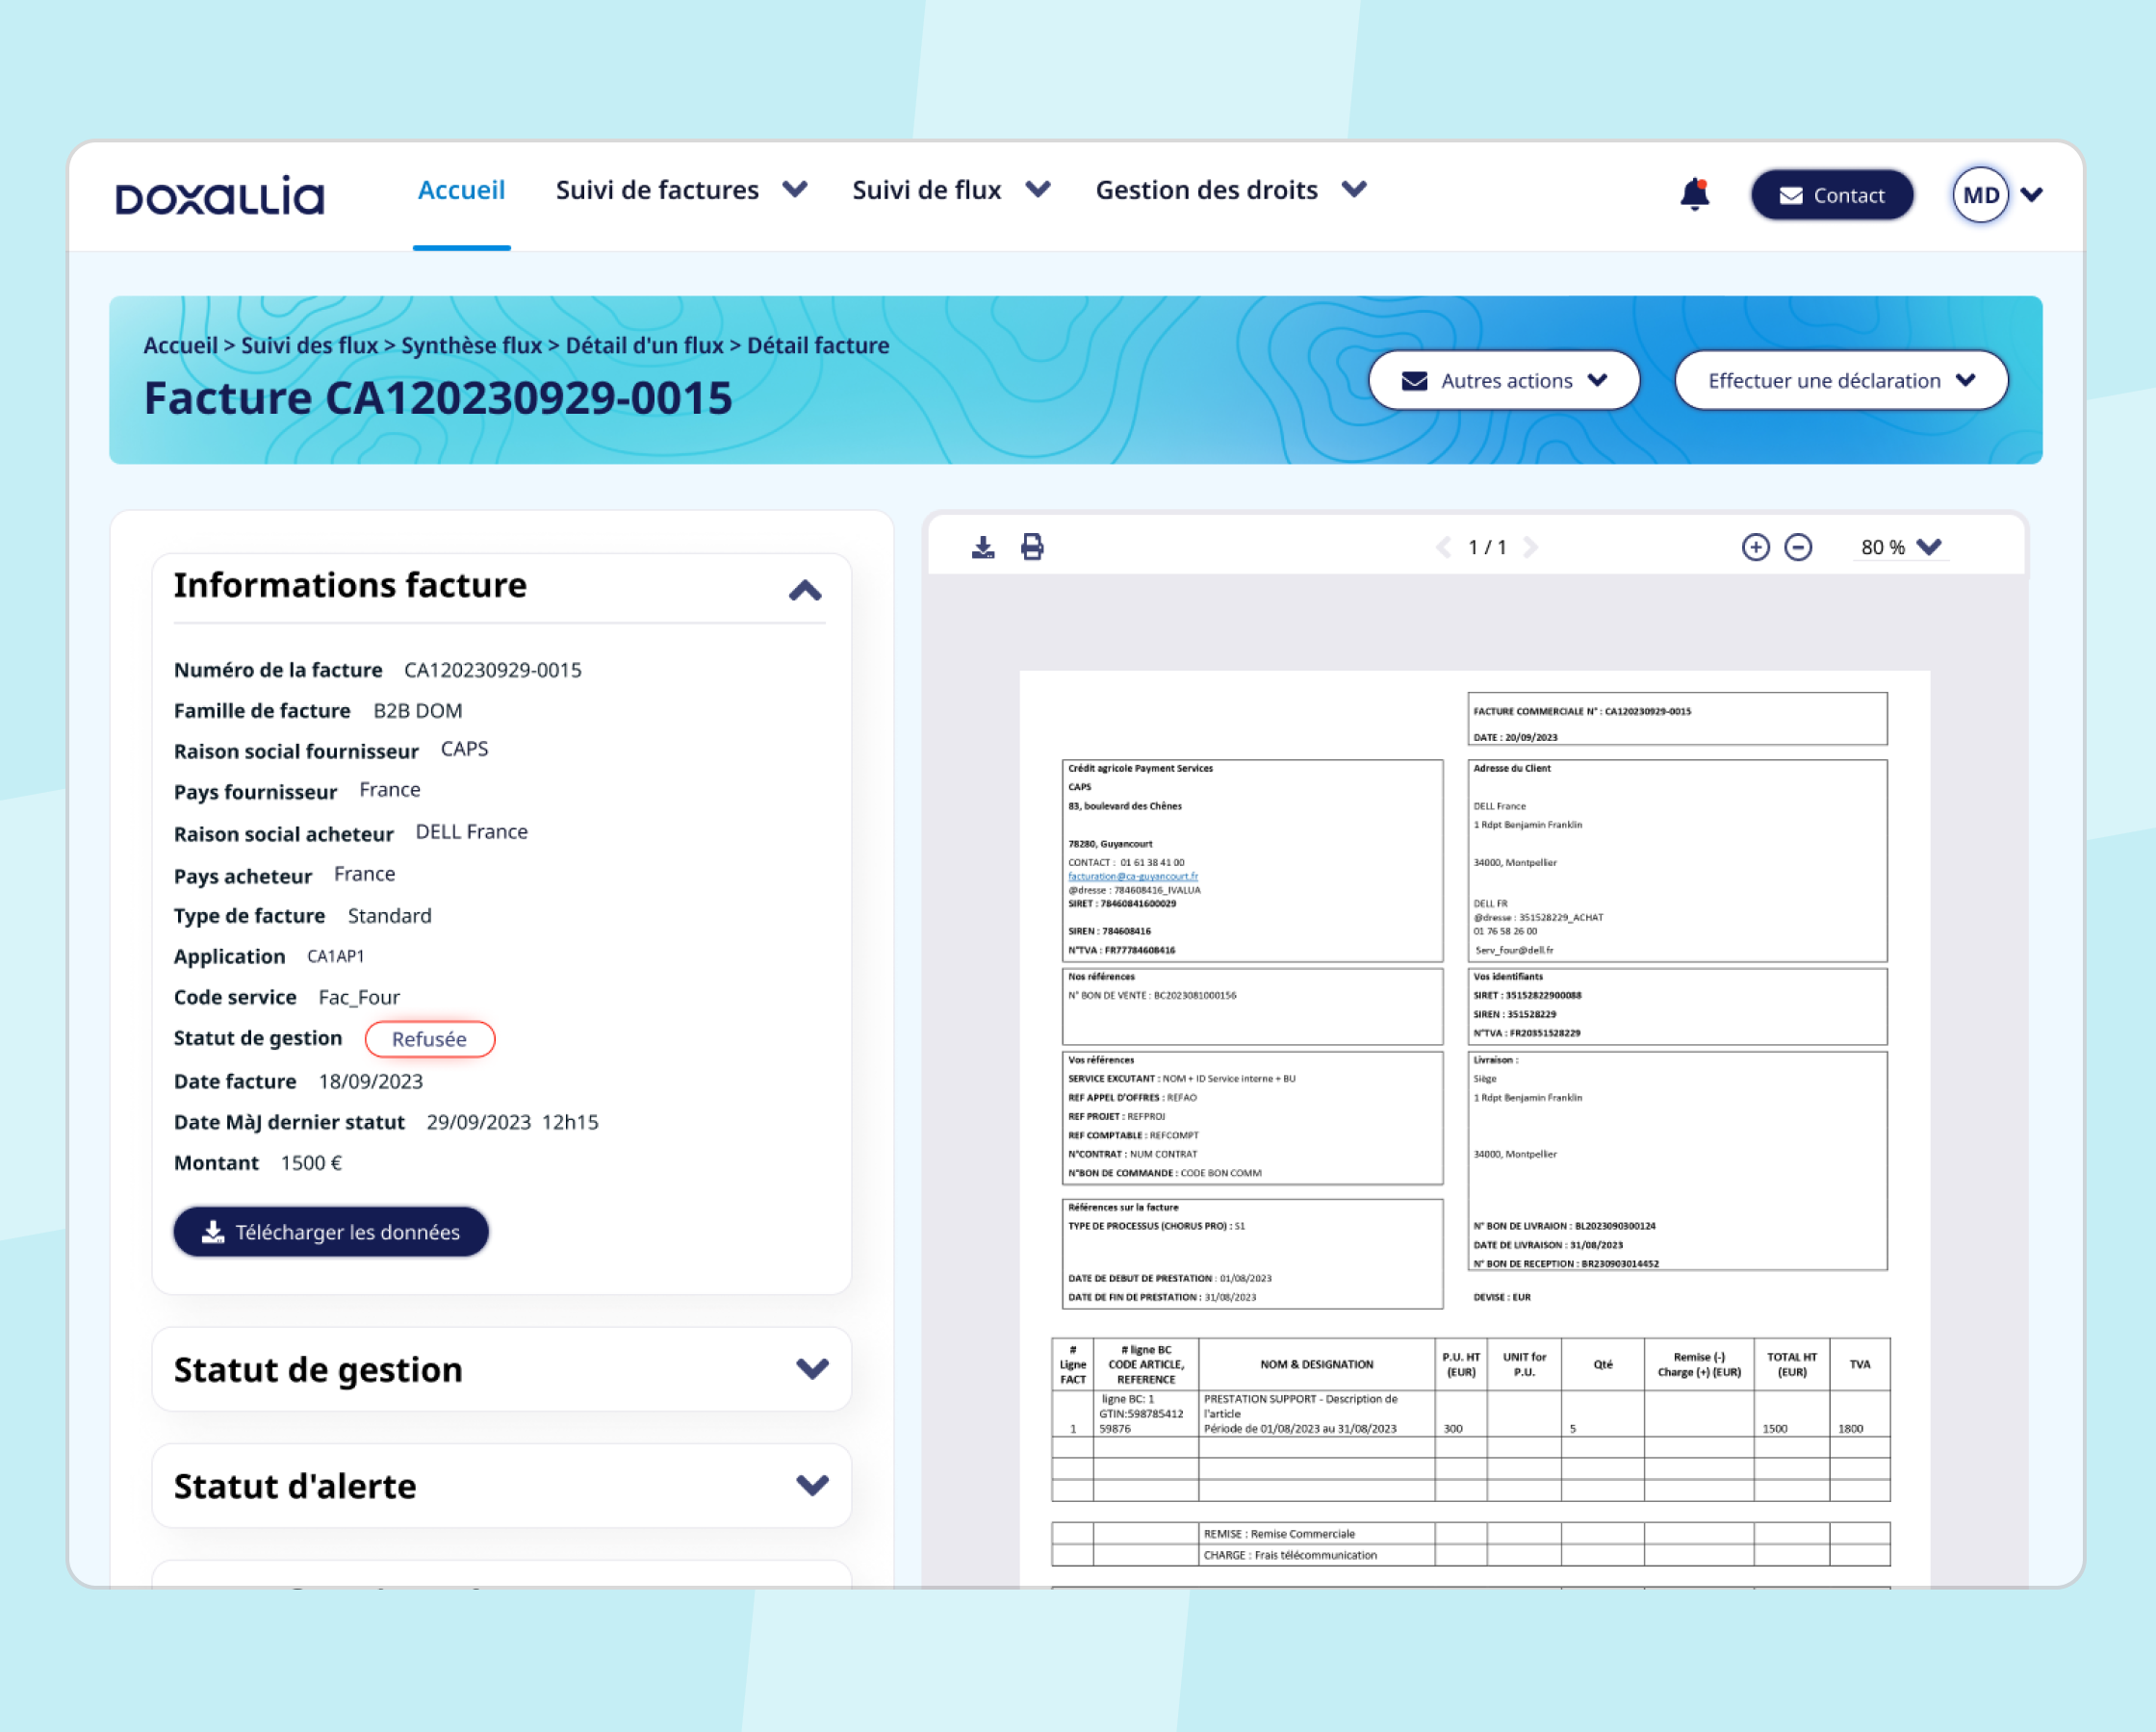
Task: Click facturation email link in invoice
Action: (x=1133, y=876)
